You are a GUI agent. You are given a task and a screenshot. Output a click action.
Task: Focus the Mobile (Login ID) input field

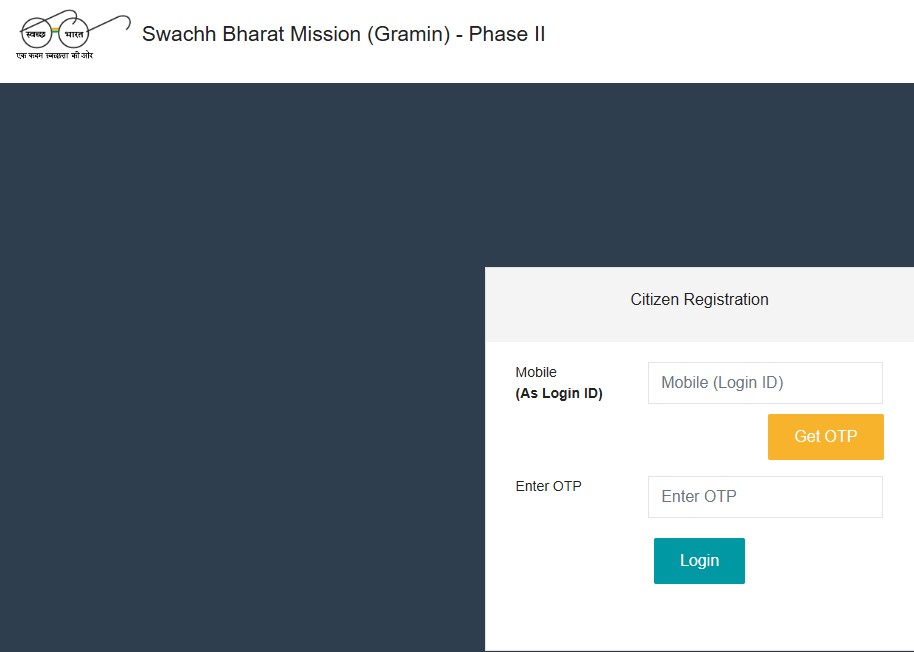(765, 383)
